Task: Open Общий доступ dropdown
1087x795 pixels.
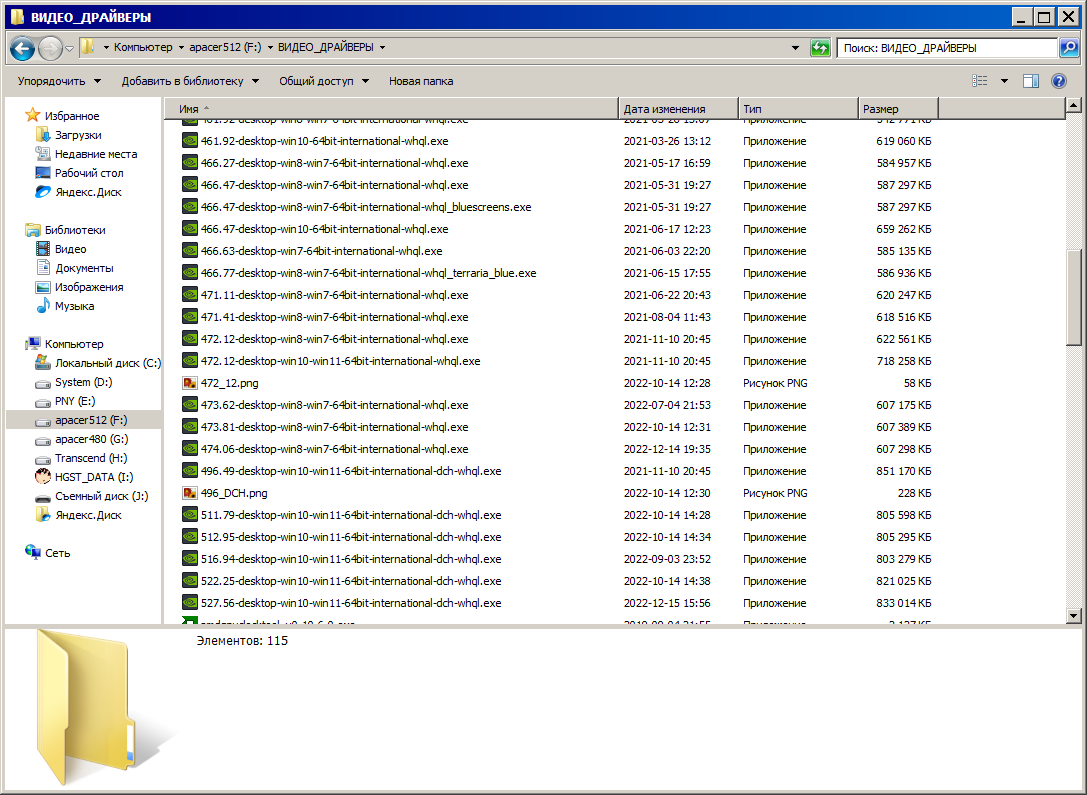Action: (x=324, y=81)
